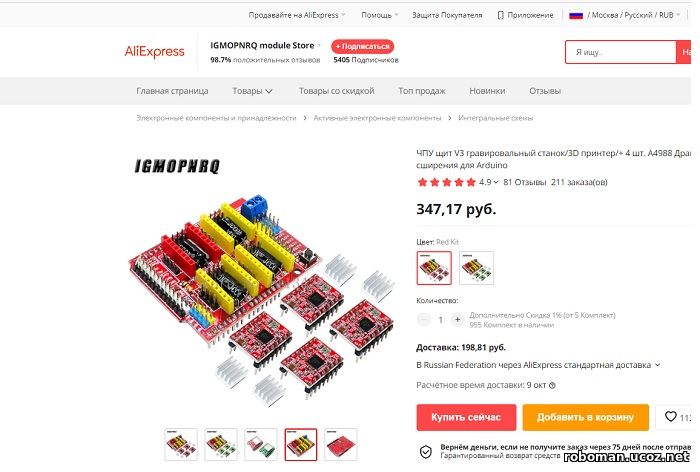Expand the Товары dropdown menu
This screenshot has width=700, height=472.
252,91
